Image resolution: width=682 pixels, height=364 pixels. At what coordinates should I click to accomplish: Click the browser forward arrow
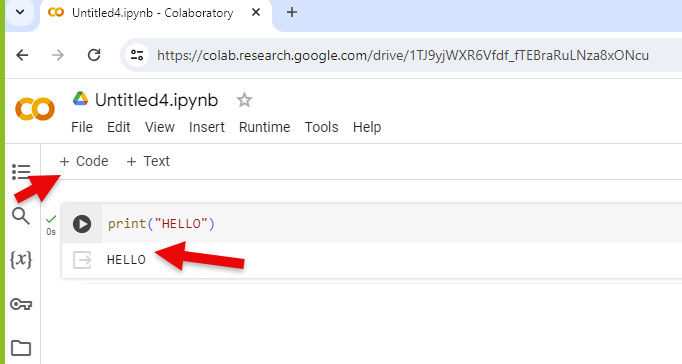point(58,55)
